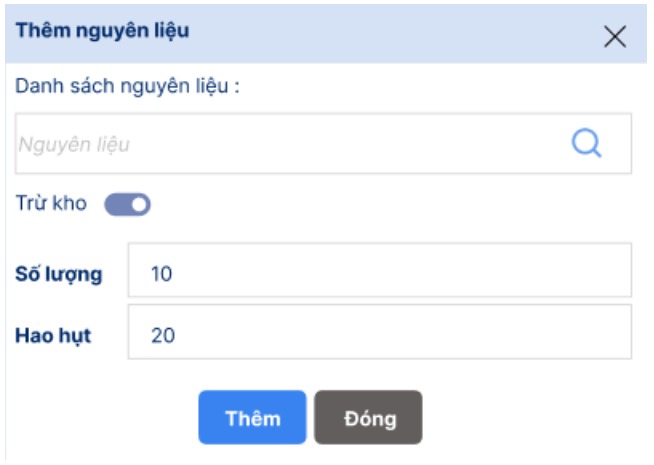The image size is (654, 465).
Task: Close the Thêm nguyên liệu dialog with X
Action: pos(615,37)
